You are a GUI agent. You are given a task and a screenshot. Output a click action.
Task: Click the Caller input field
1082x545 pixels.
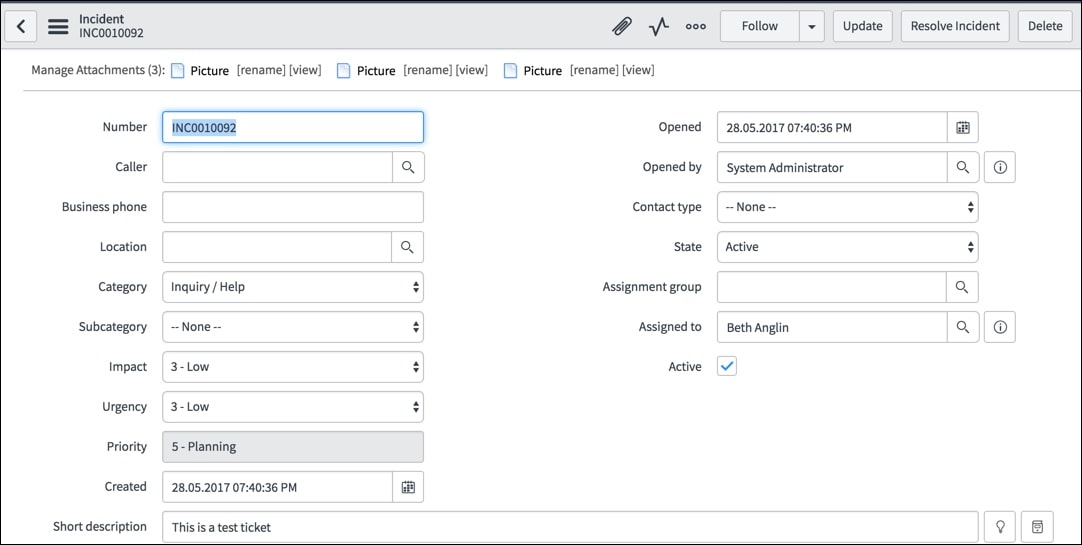click(x=277, y=167)
